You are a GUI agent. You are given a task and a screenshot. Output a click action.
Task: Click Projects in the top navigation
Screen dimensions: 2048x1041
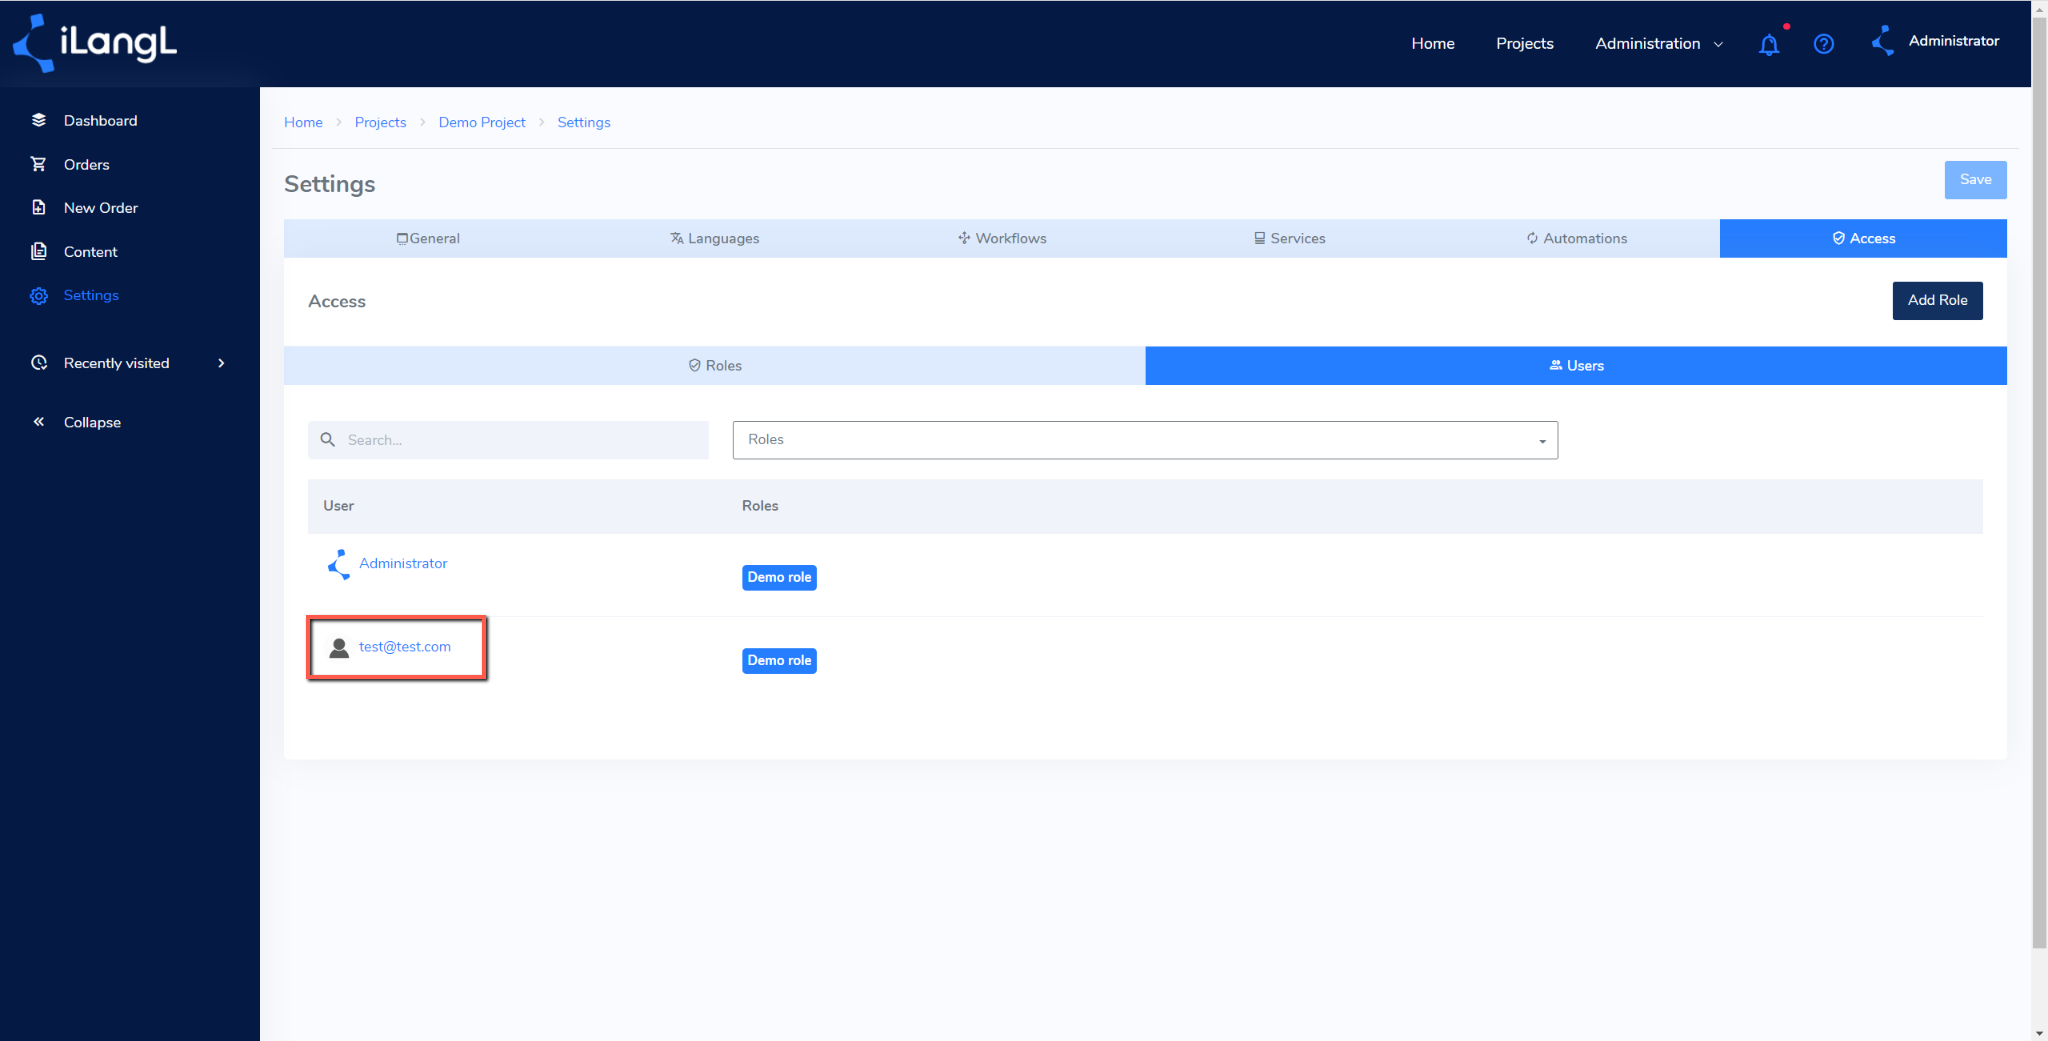pos(1525,43)
